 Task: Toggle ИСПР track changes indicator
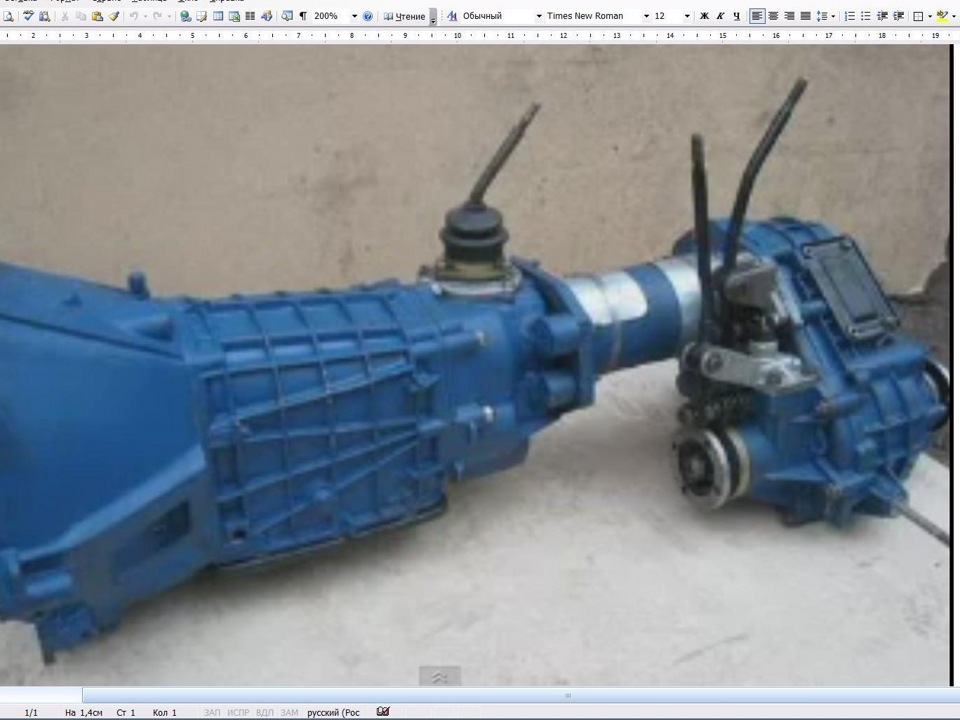click(x=238, y=713)
